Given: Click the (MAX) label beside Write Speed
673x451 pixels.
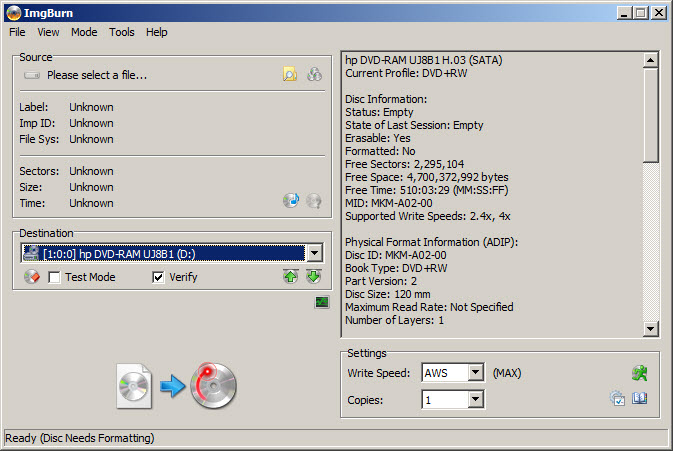Looking at the screenshot, I should click(507, 373).
